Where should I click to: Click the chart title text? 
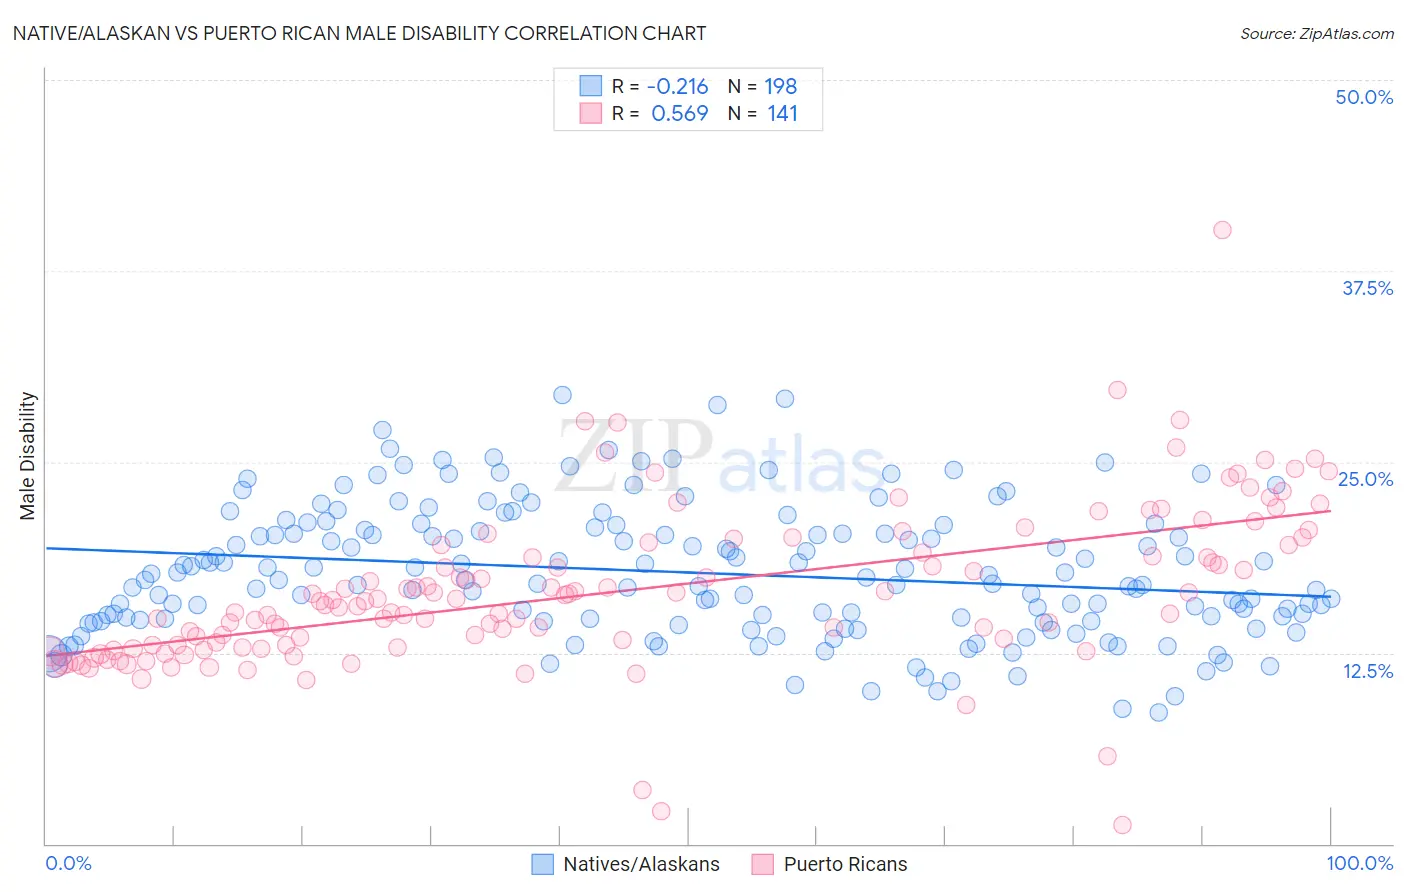(359, 33)
